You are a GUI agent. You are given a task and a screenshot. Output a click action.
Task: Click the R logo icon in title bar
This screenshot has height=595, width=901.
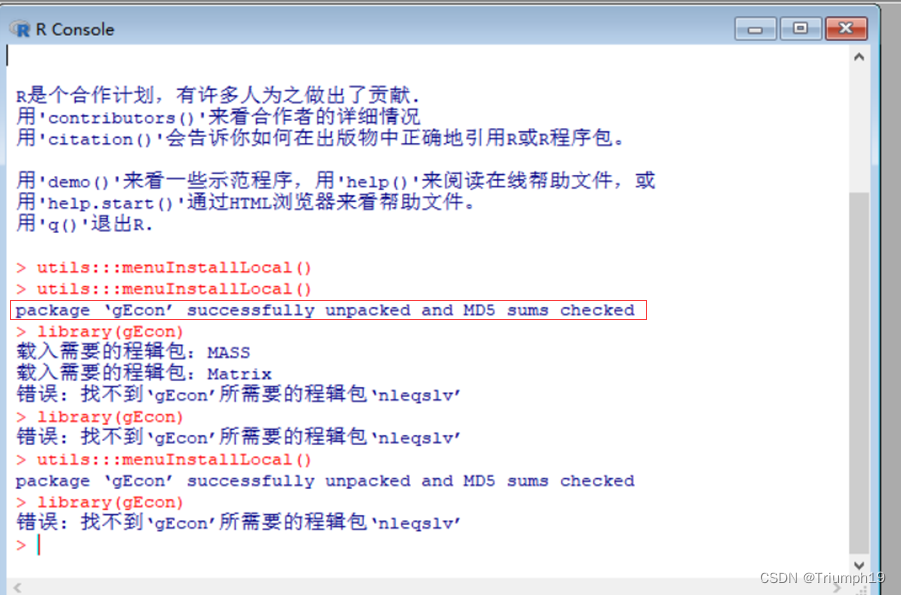(x=20, y=29)
